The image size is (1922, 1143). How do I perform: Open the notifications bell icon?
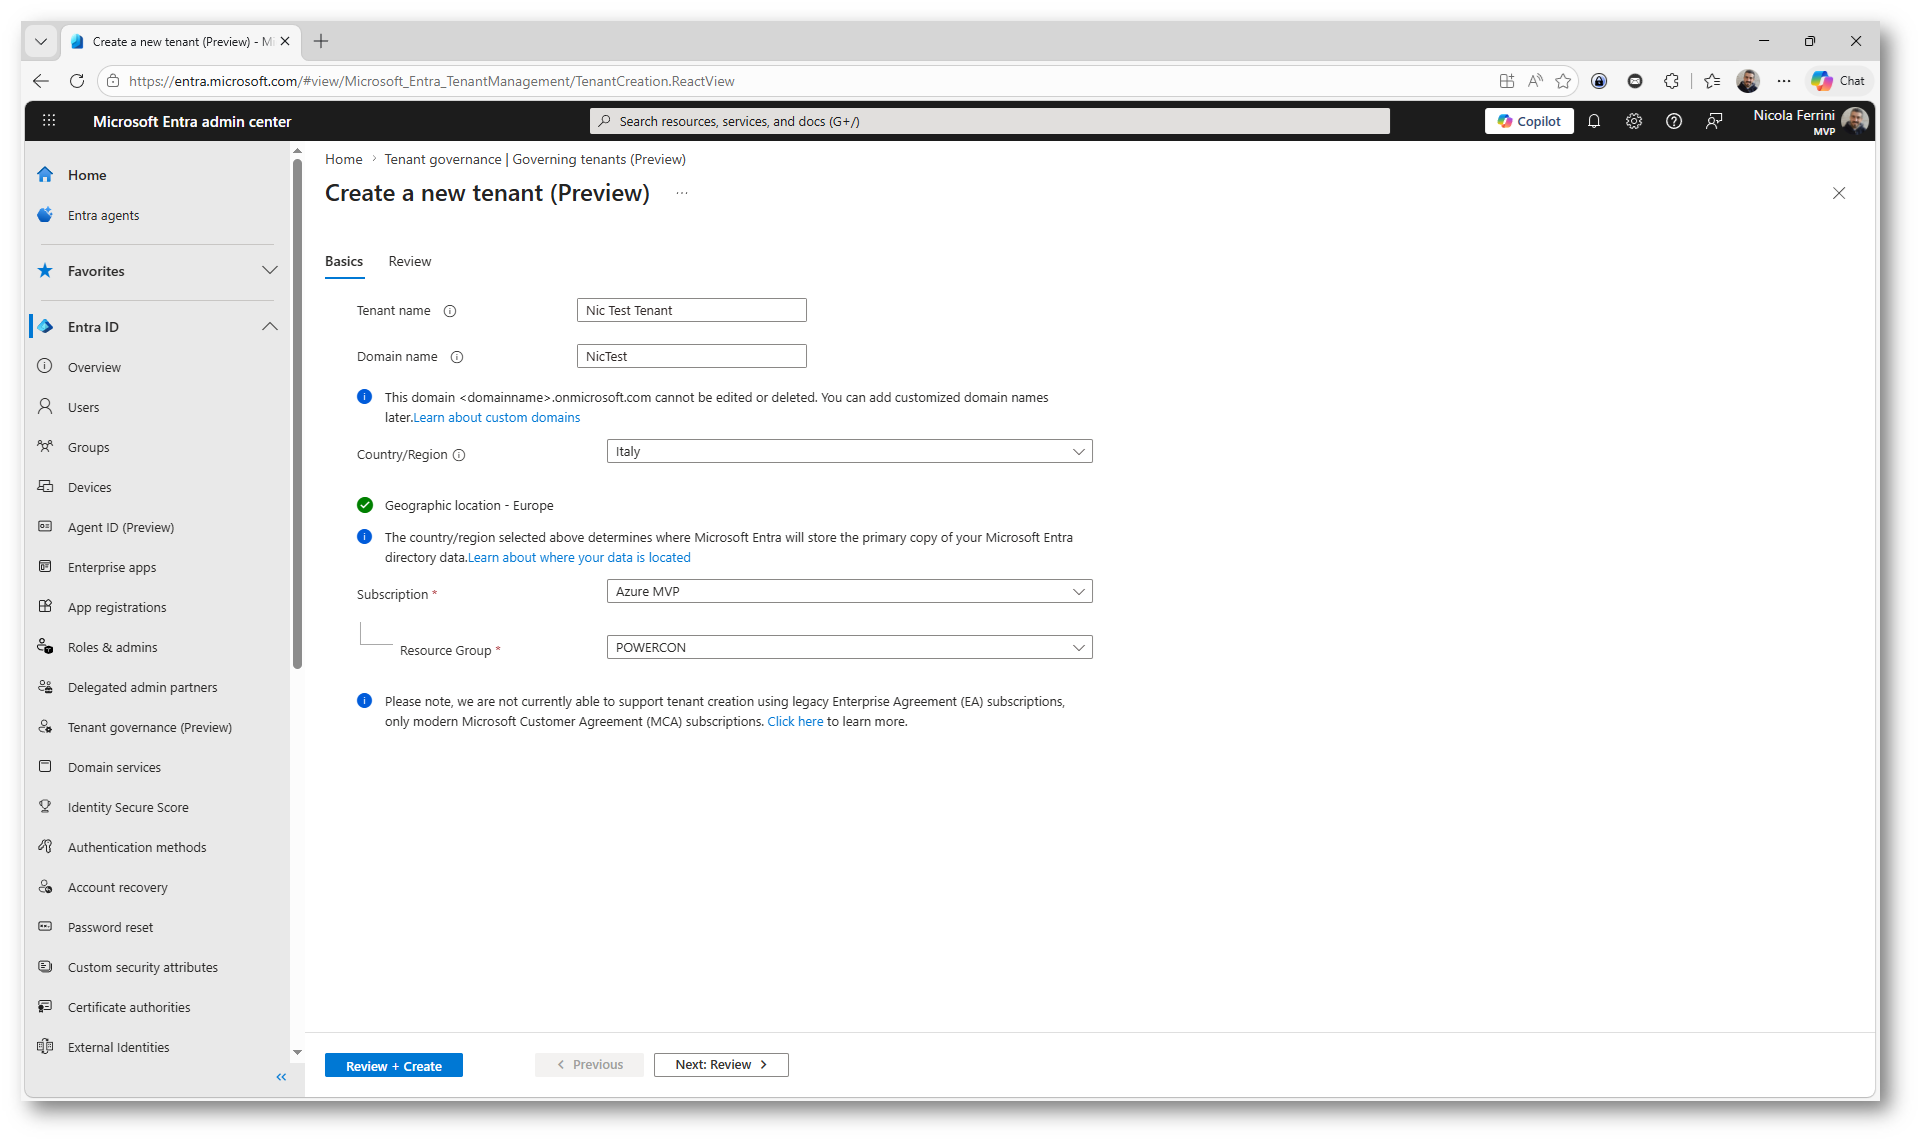1594,121
